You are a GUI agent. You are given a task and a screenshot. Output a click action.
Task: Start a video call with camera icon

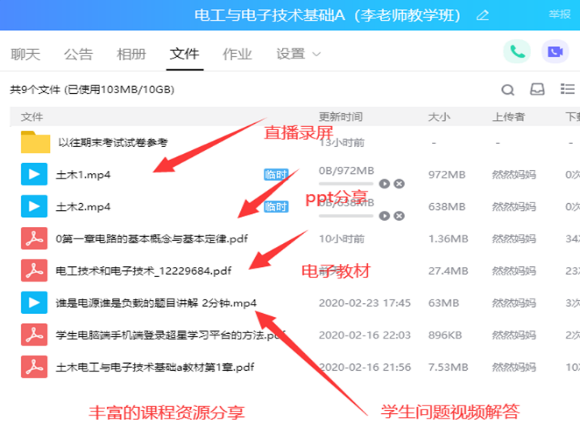555,52
